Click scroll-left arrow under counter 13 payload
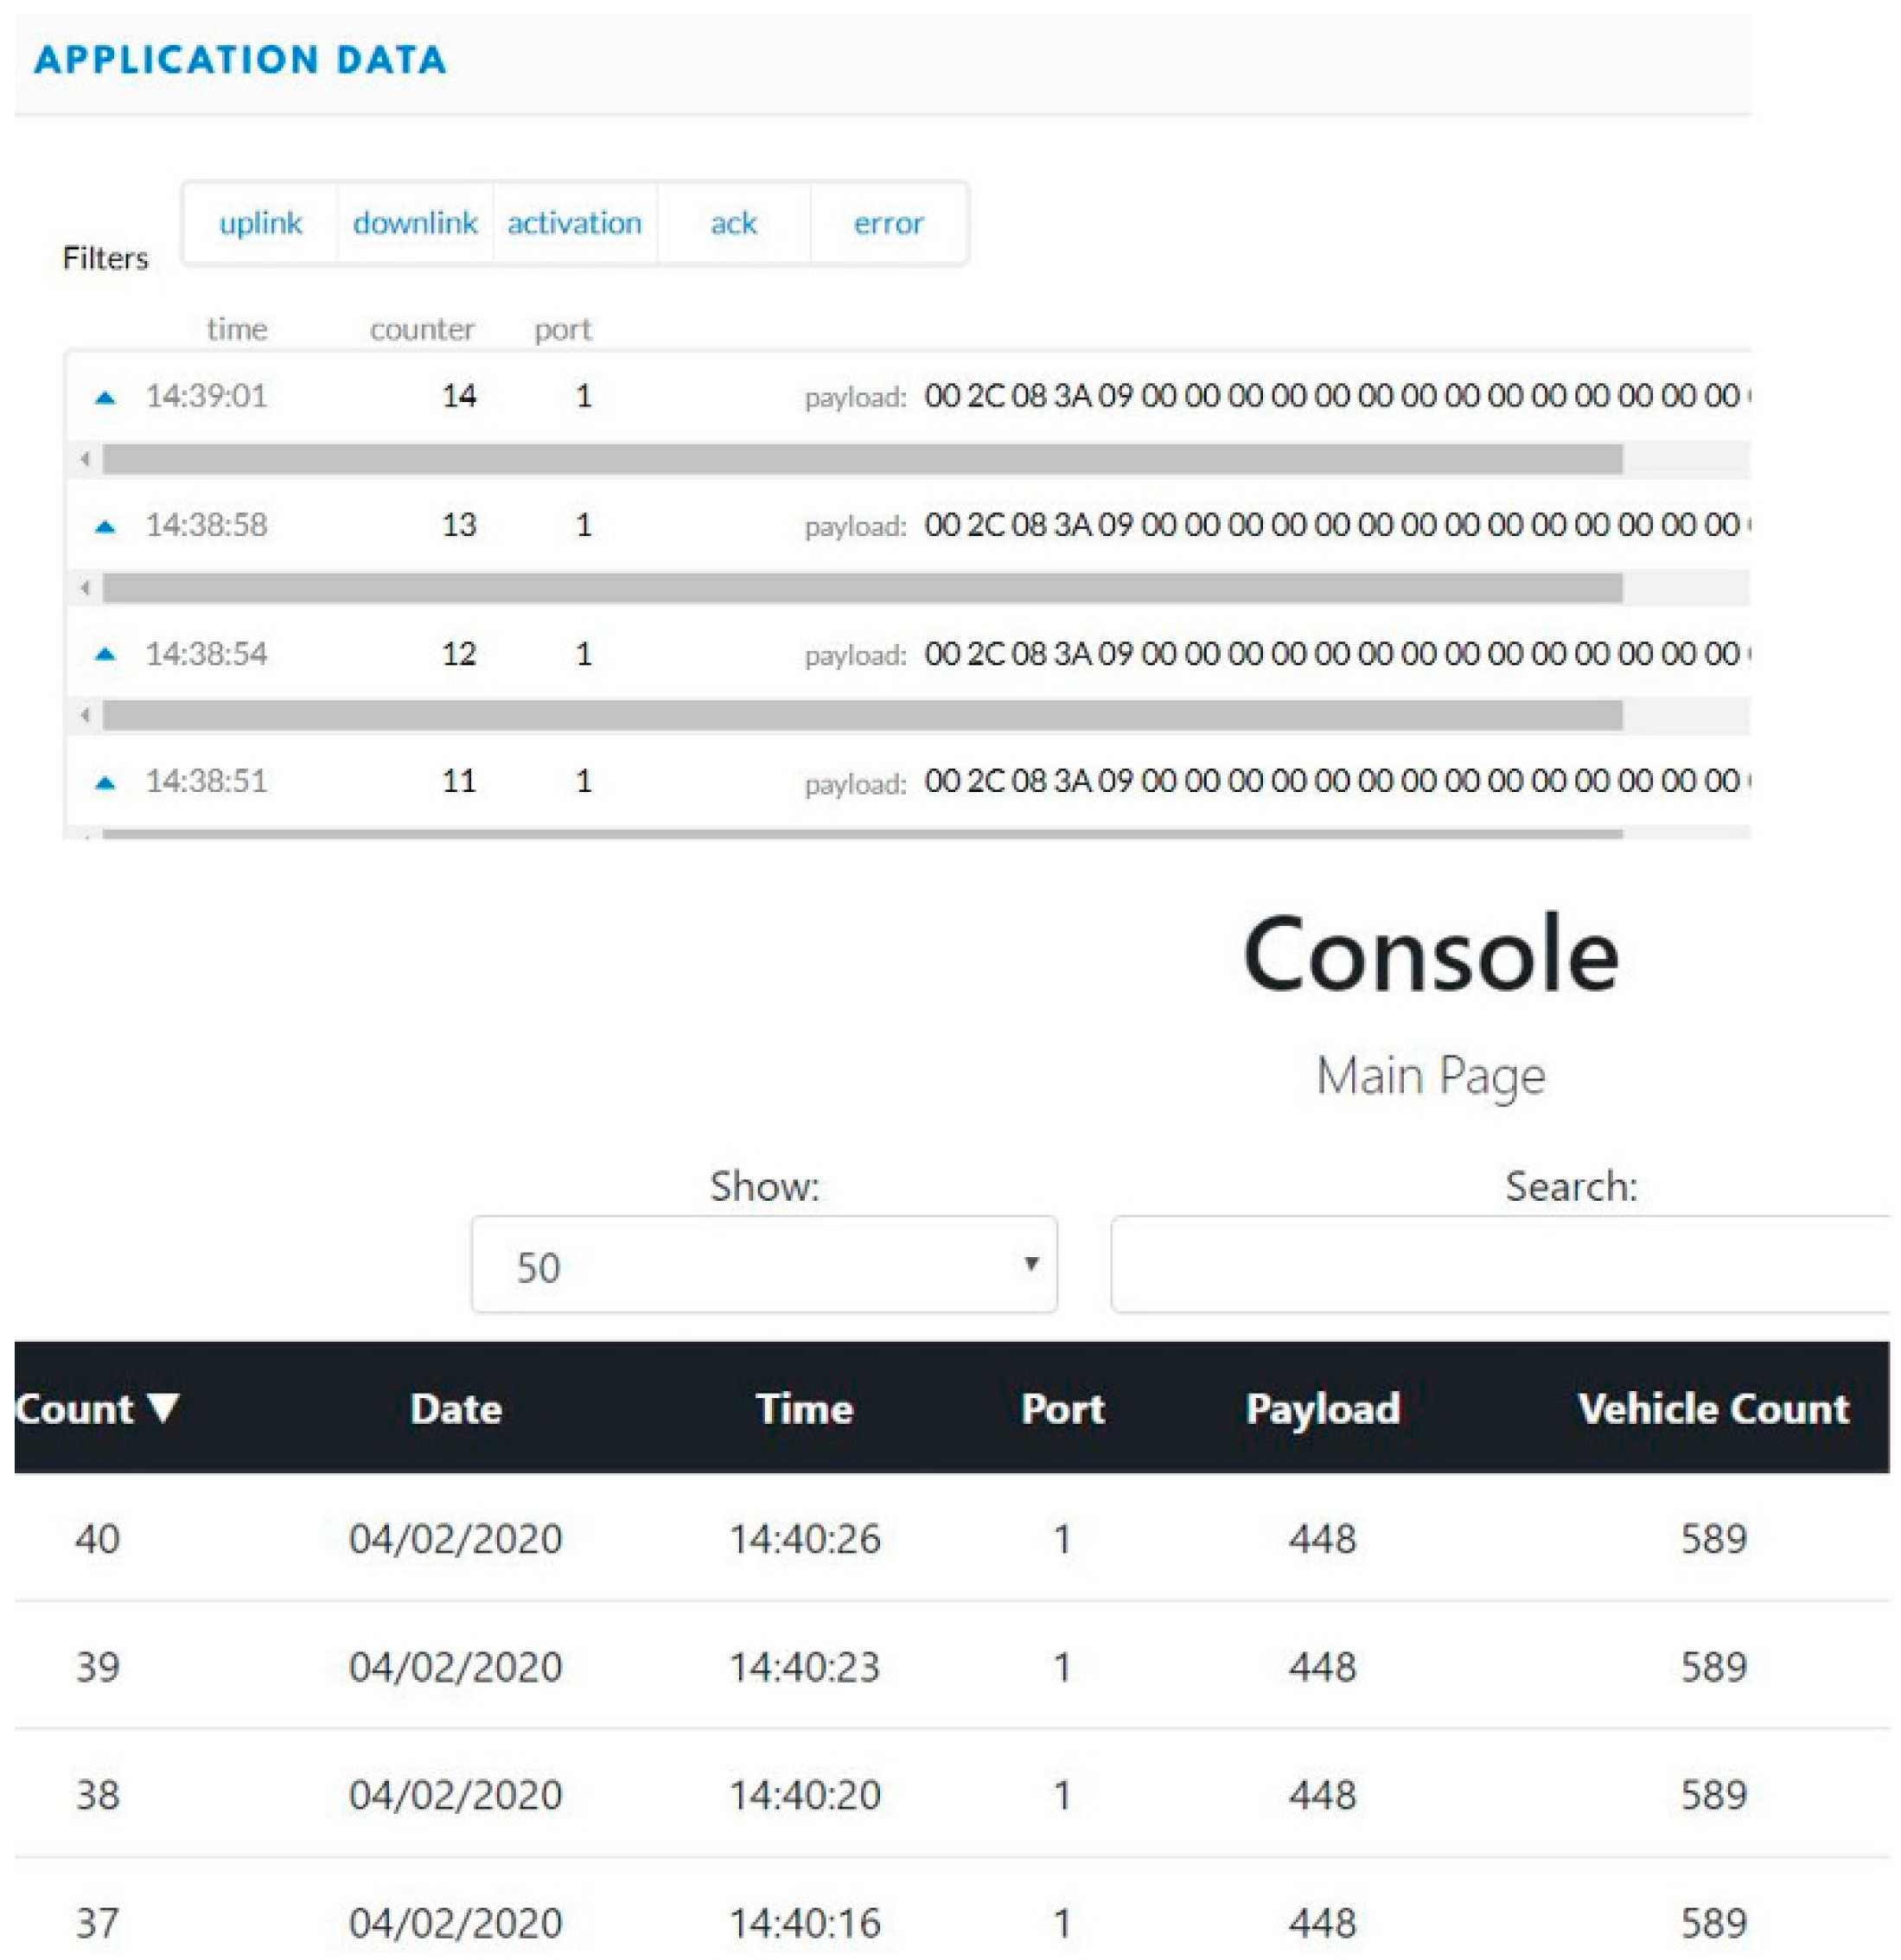The width and height of the screenshot is (1901, 1960). [85, 588]
